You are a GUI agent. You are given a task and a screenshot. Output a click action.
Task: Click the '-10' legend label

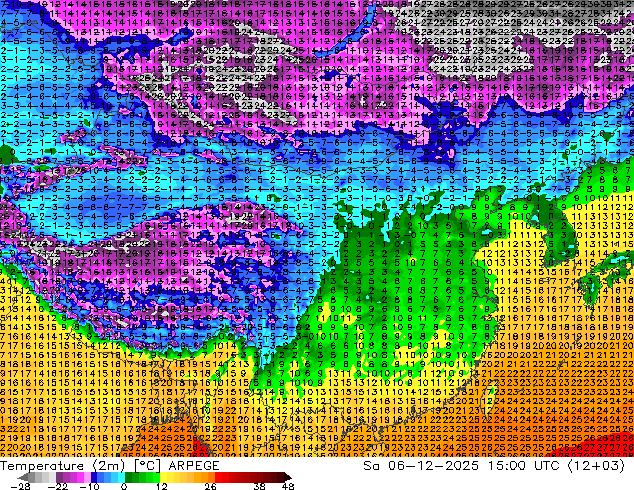pos(89,486)
